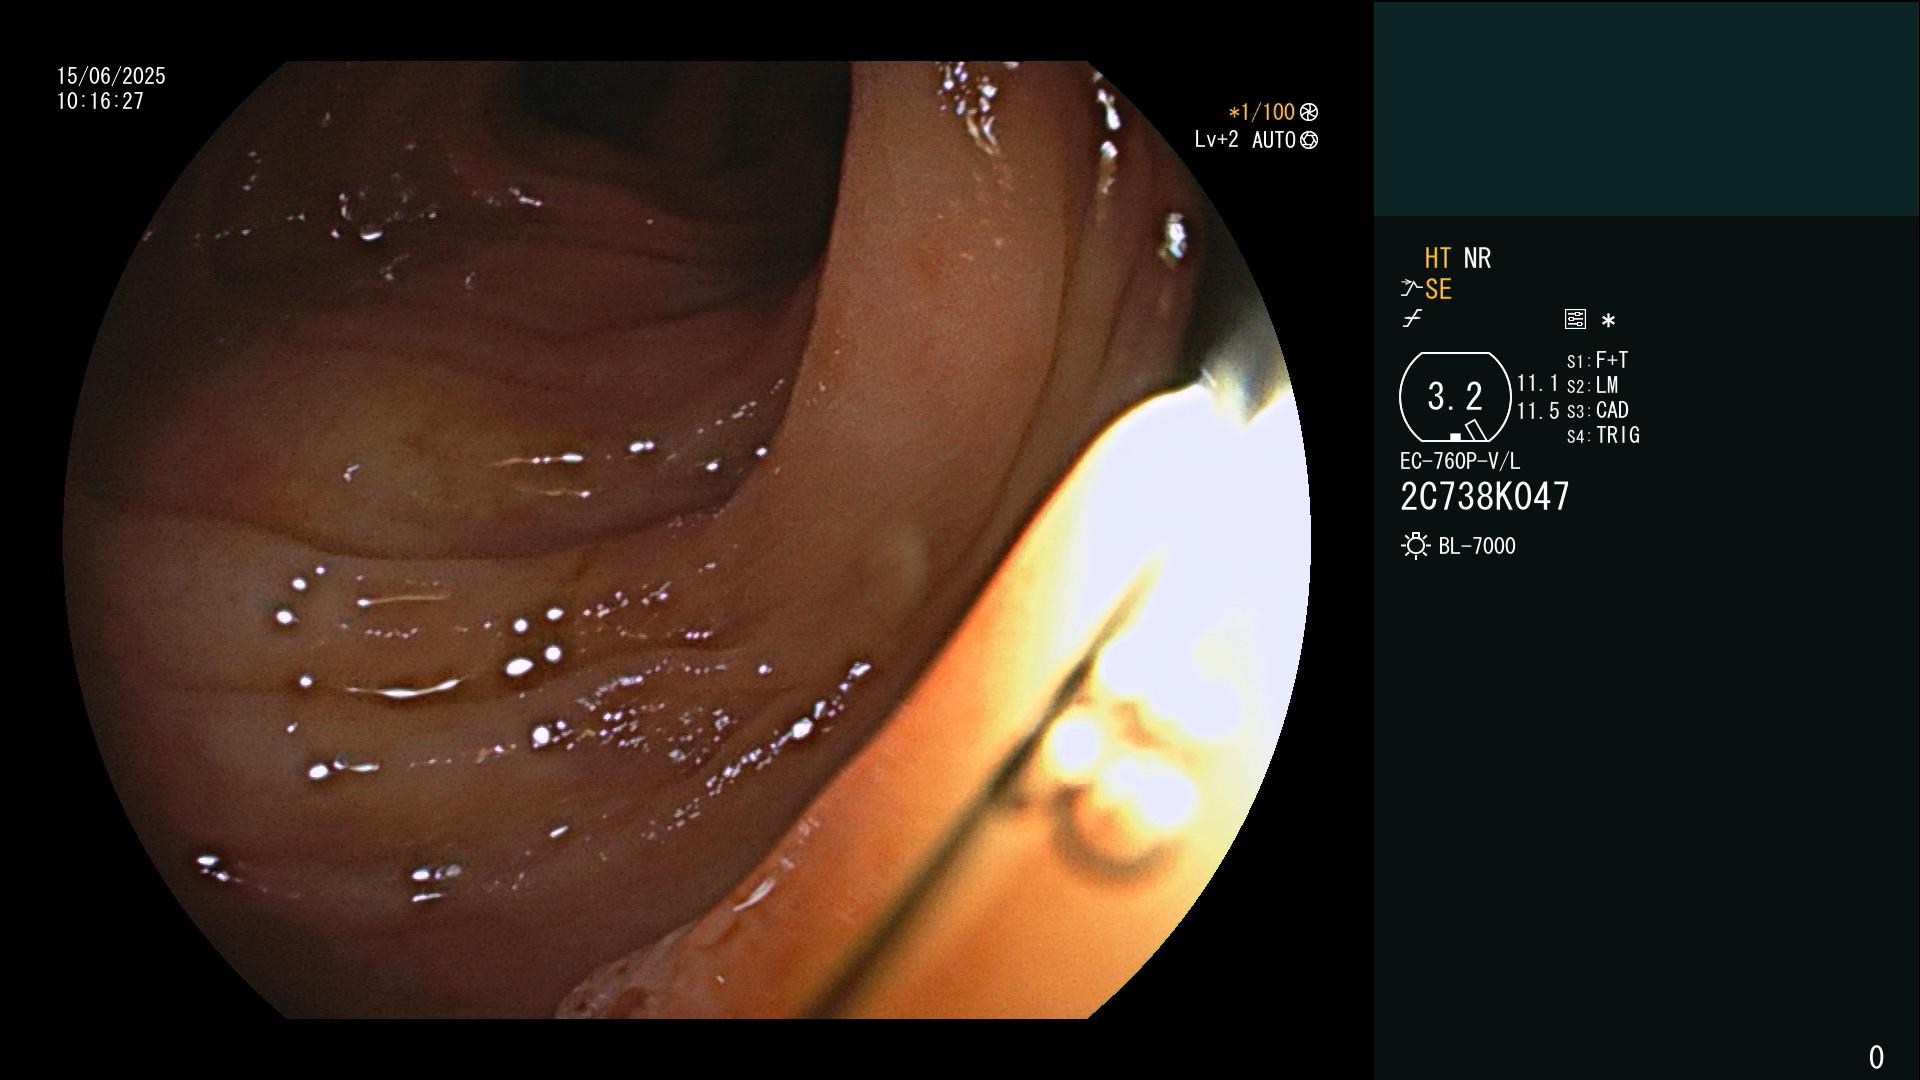The image size is (1920, 1080).
Task: Click the date 15/06/2025
Action: click(x=111, y=76)
